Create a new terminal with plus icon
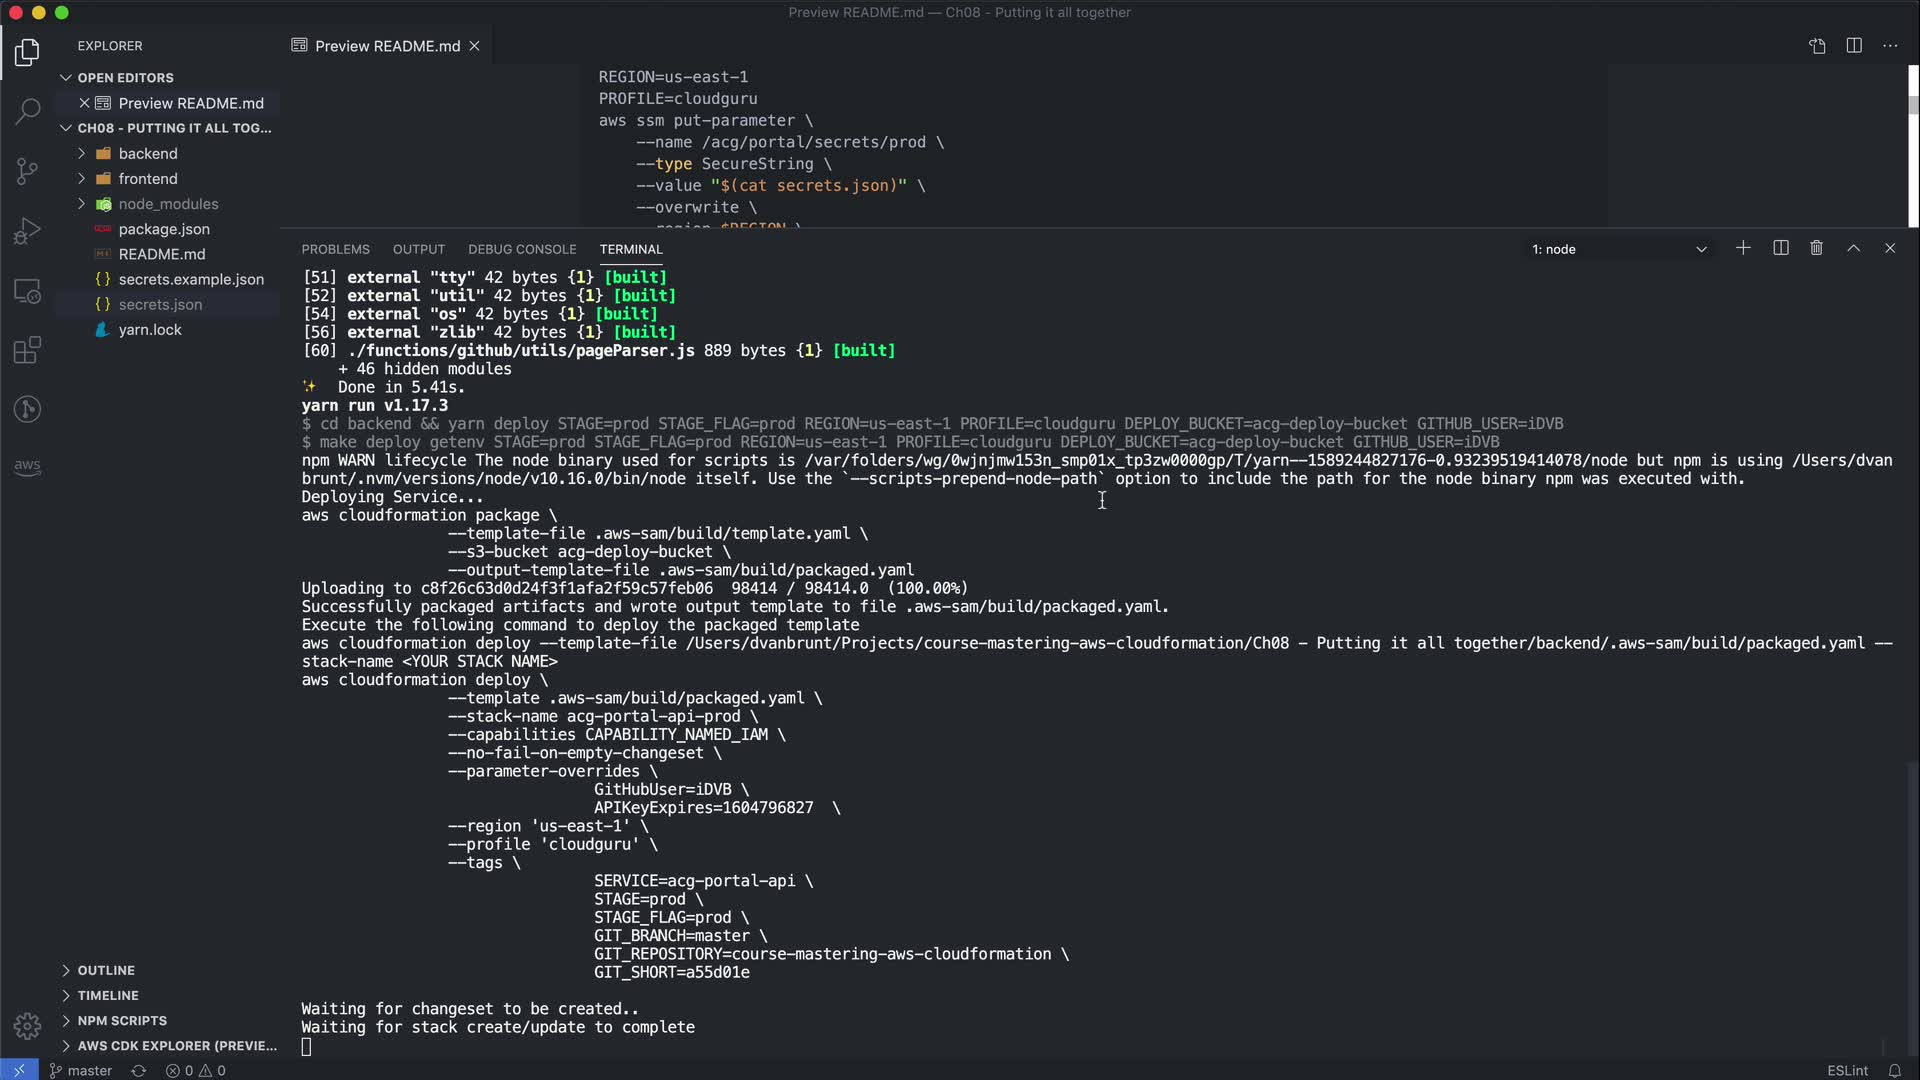Screen dimensions: 1920x1080 [1743, 248]
